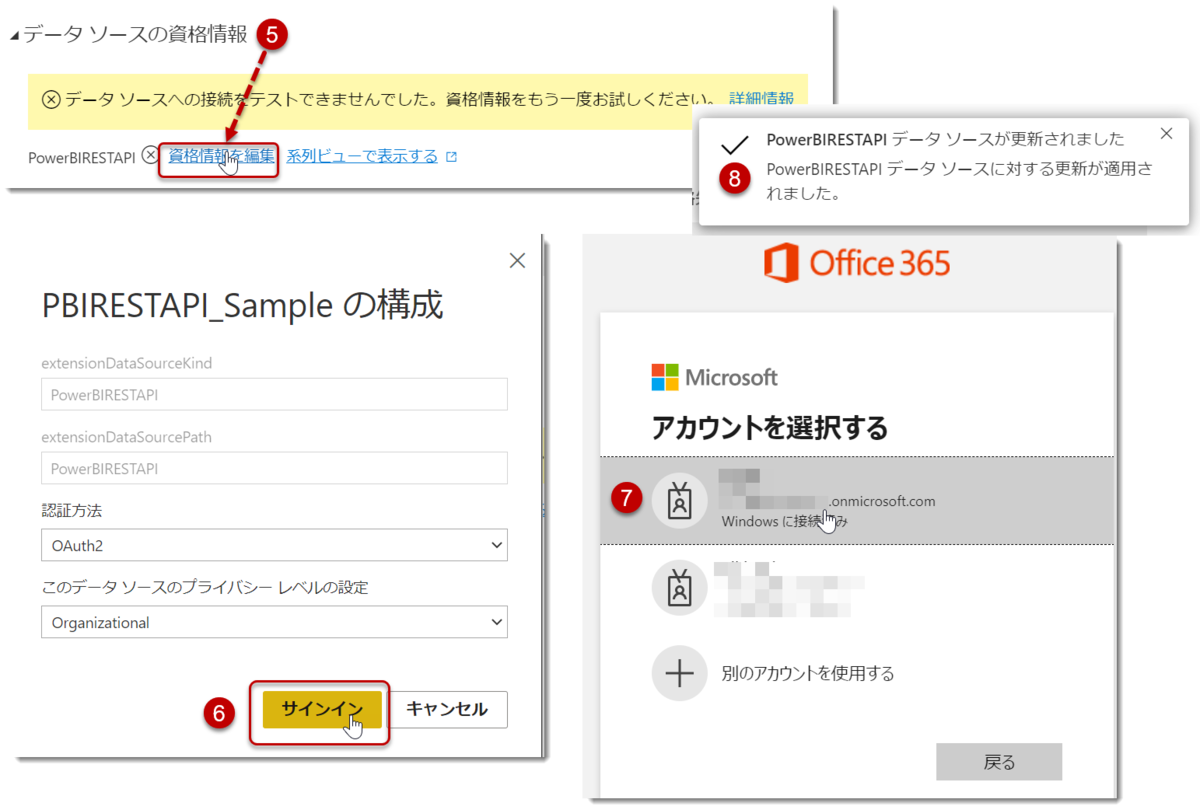This screenshot has height=810, width=1200.
Task: Choose 別のアカウントを使用する
Action: [807, 673]
